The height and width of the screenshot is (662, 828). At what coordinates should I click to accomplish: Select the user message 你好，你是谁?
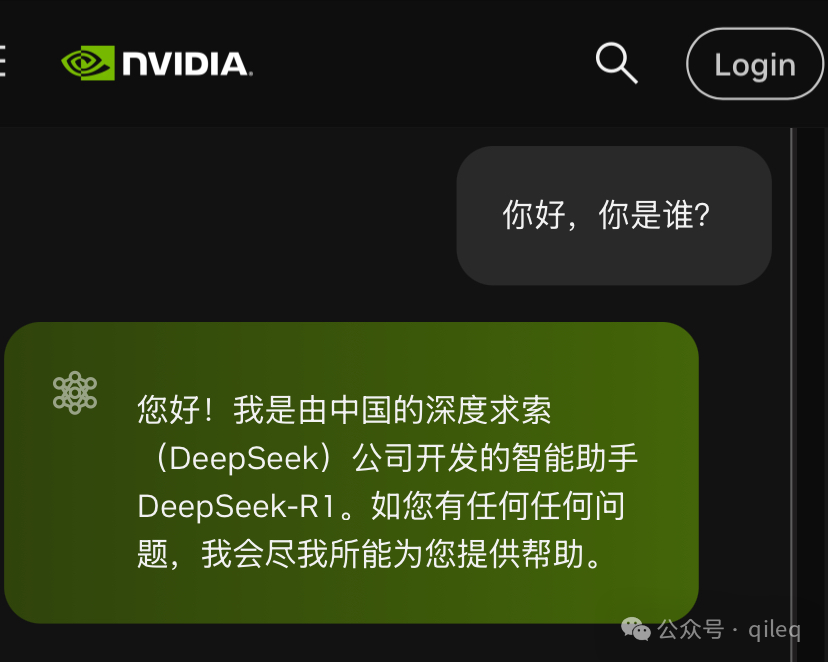pos(606,215)
